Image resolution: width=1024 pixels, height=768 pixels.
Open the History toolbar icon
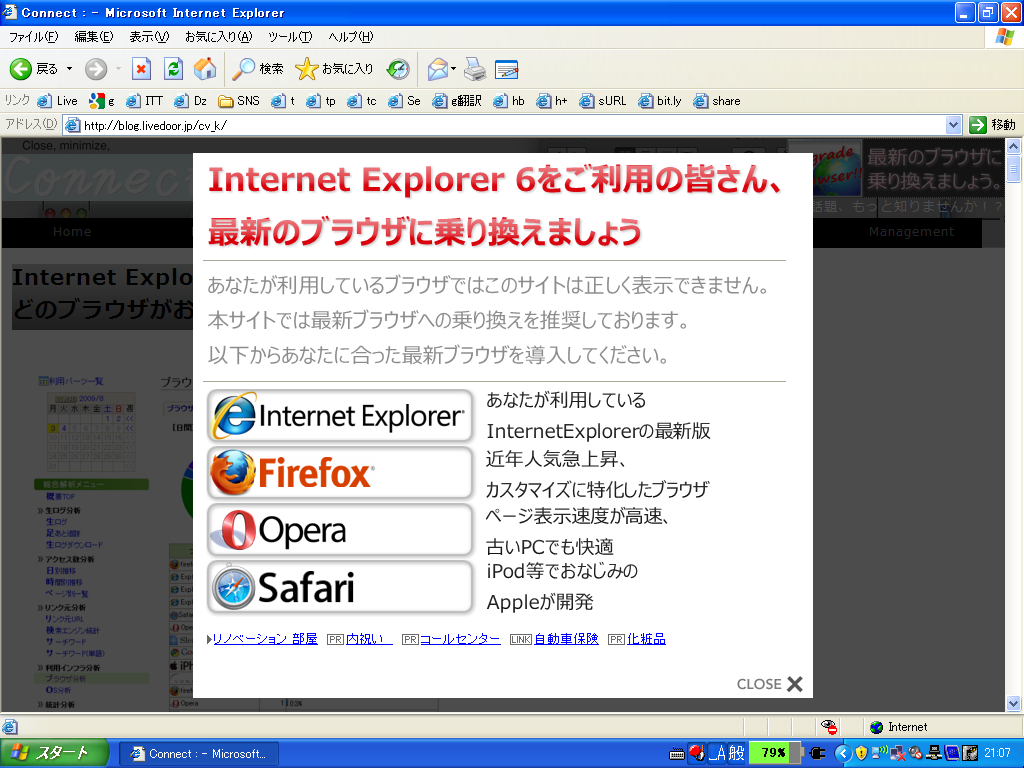click(x=398, y=69)
